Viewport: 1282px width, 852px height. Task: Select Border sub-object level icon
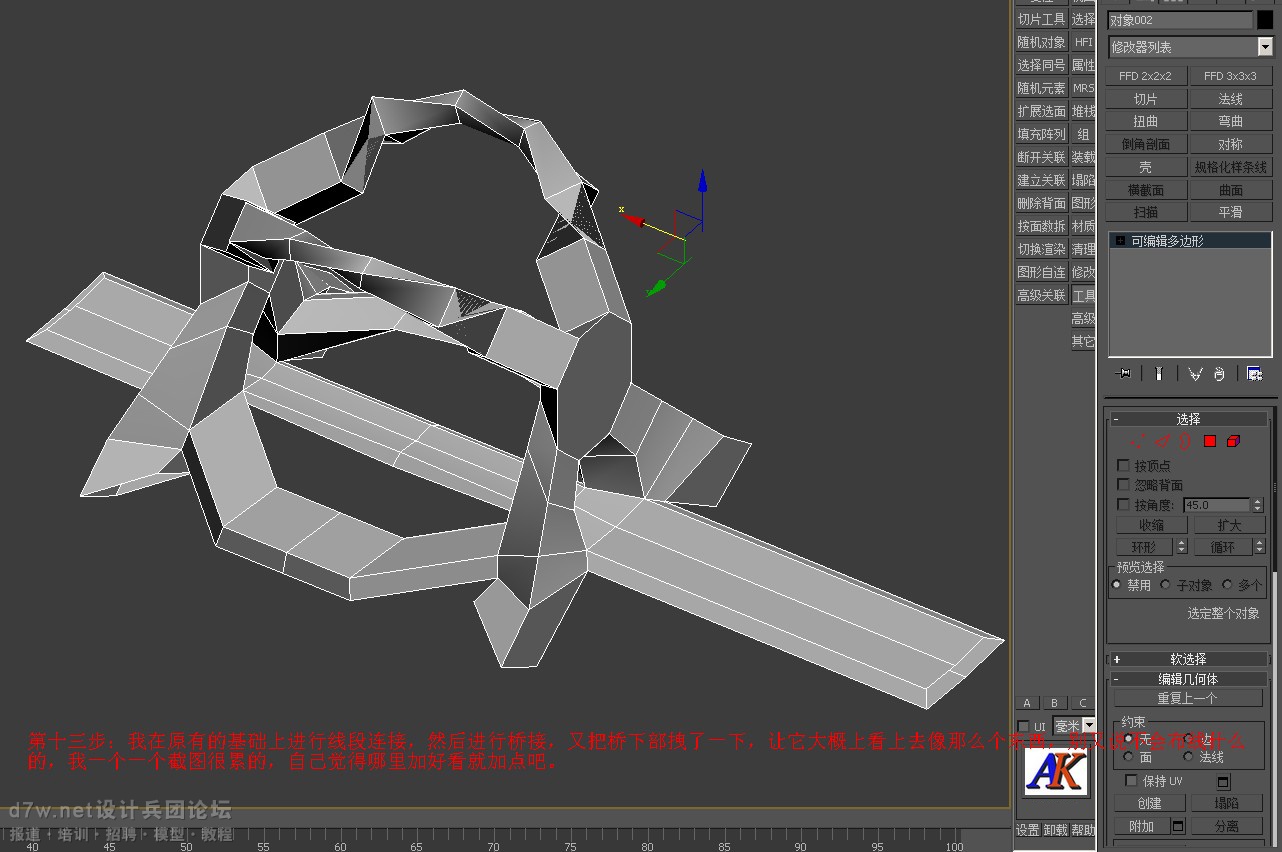[x=1185, y=441]
